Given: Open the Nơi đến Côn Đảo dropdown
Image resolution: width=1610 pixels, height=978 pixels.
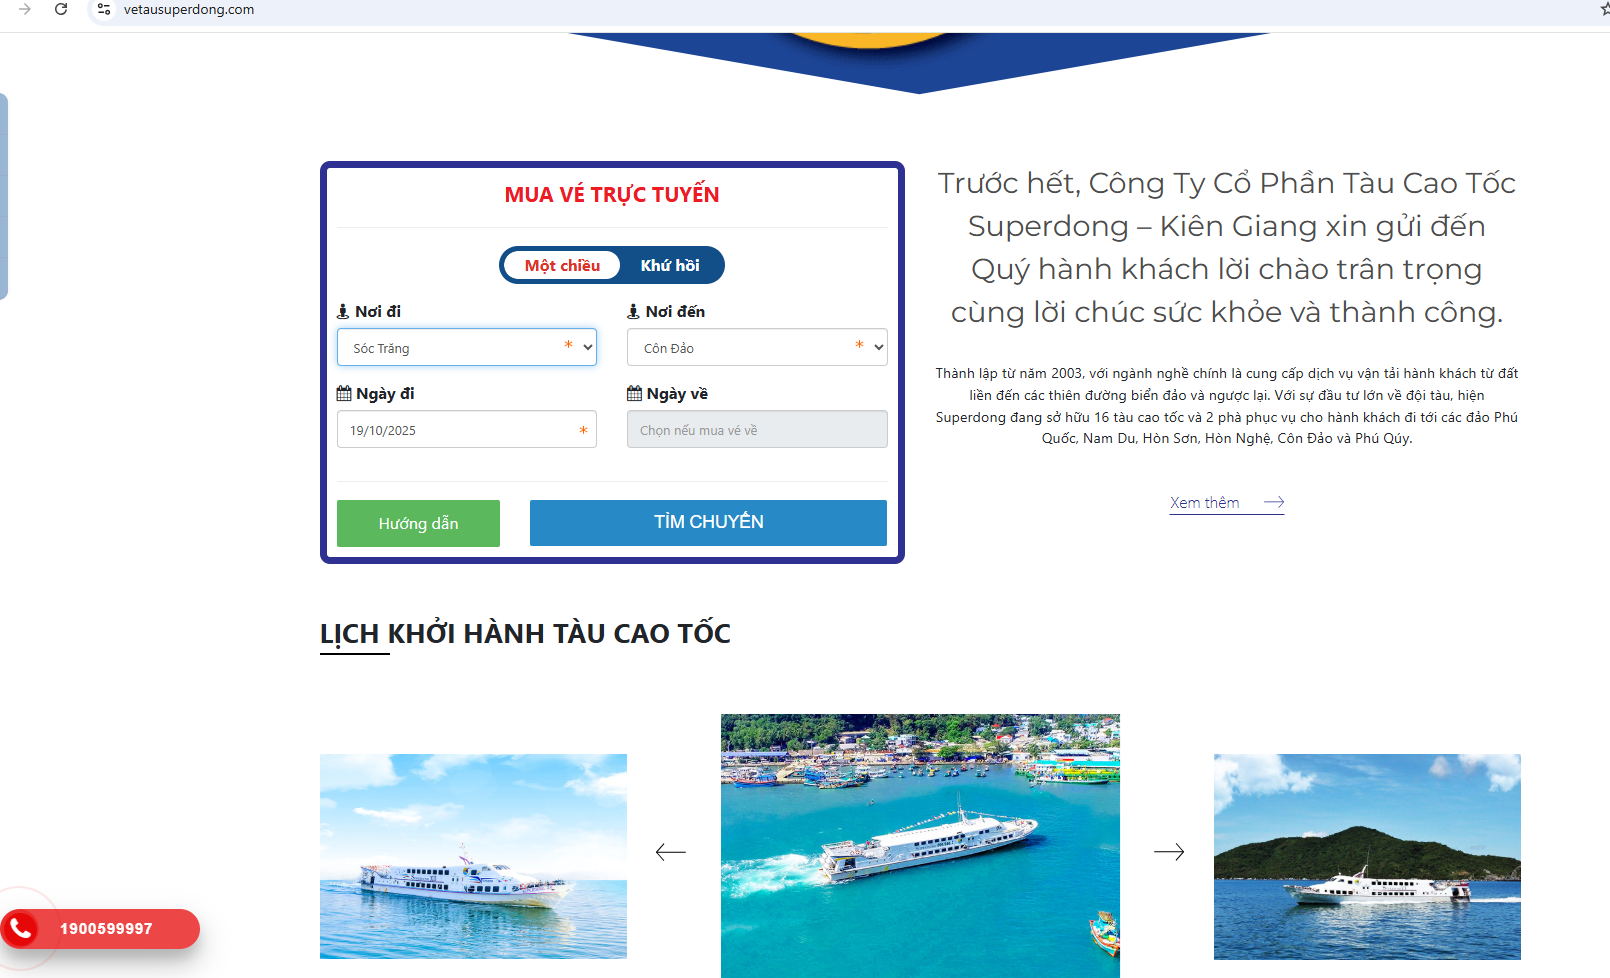Looking at the screenshot, I should coord(757,347).
